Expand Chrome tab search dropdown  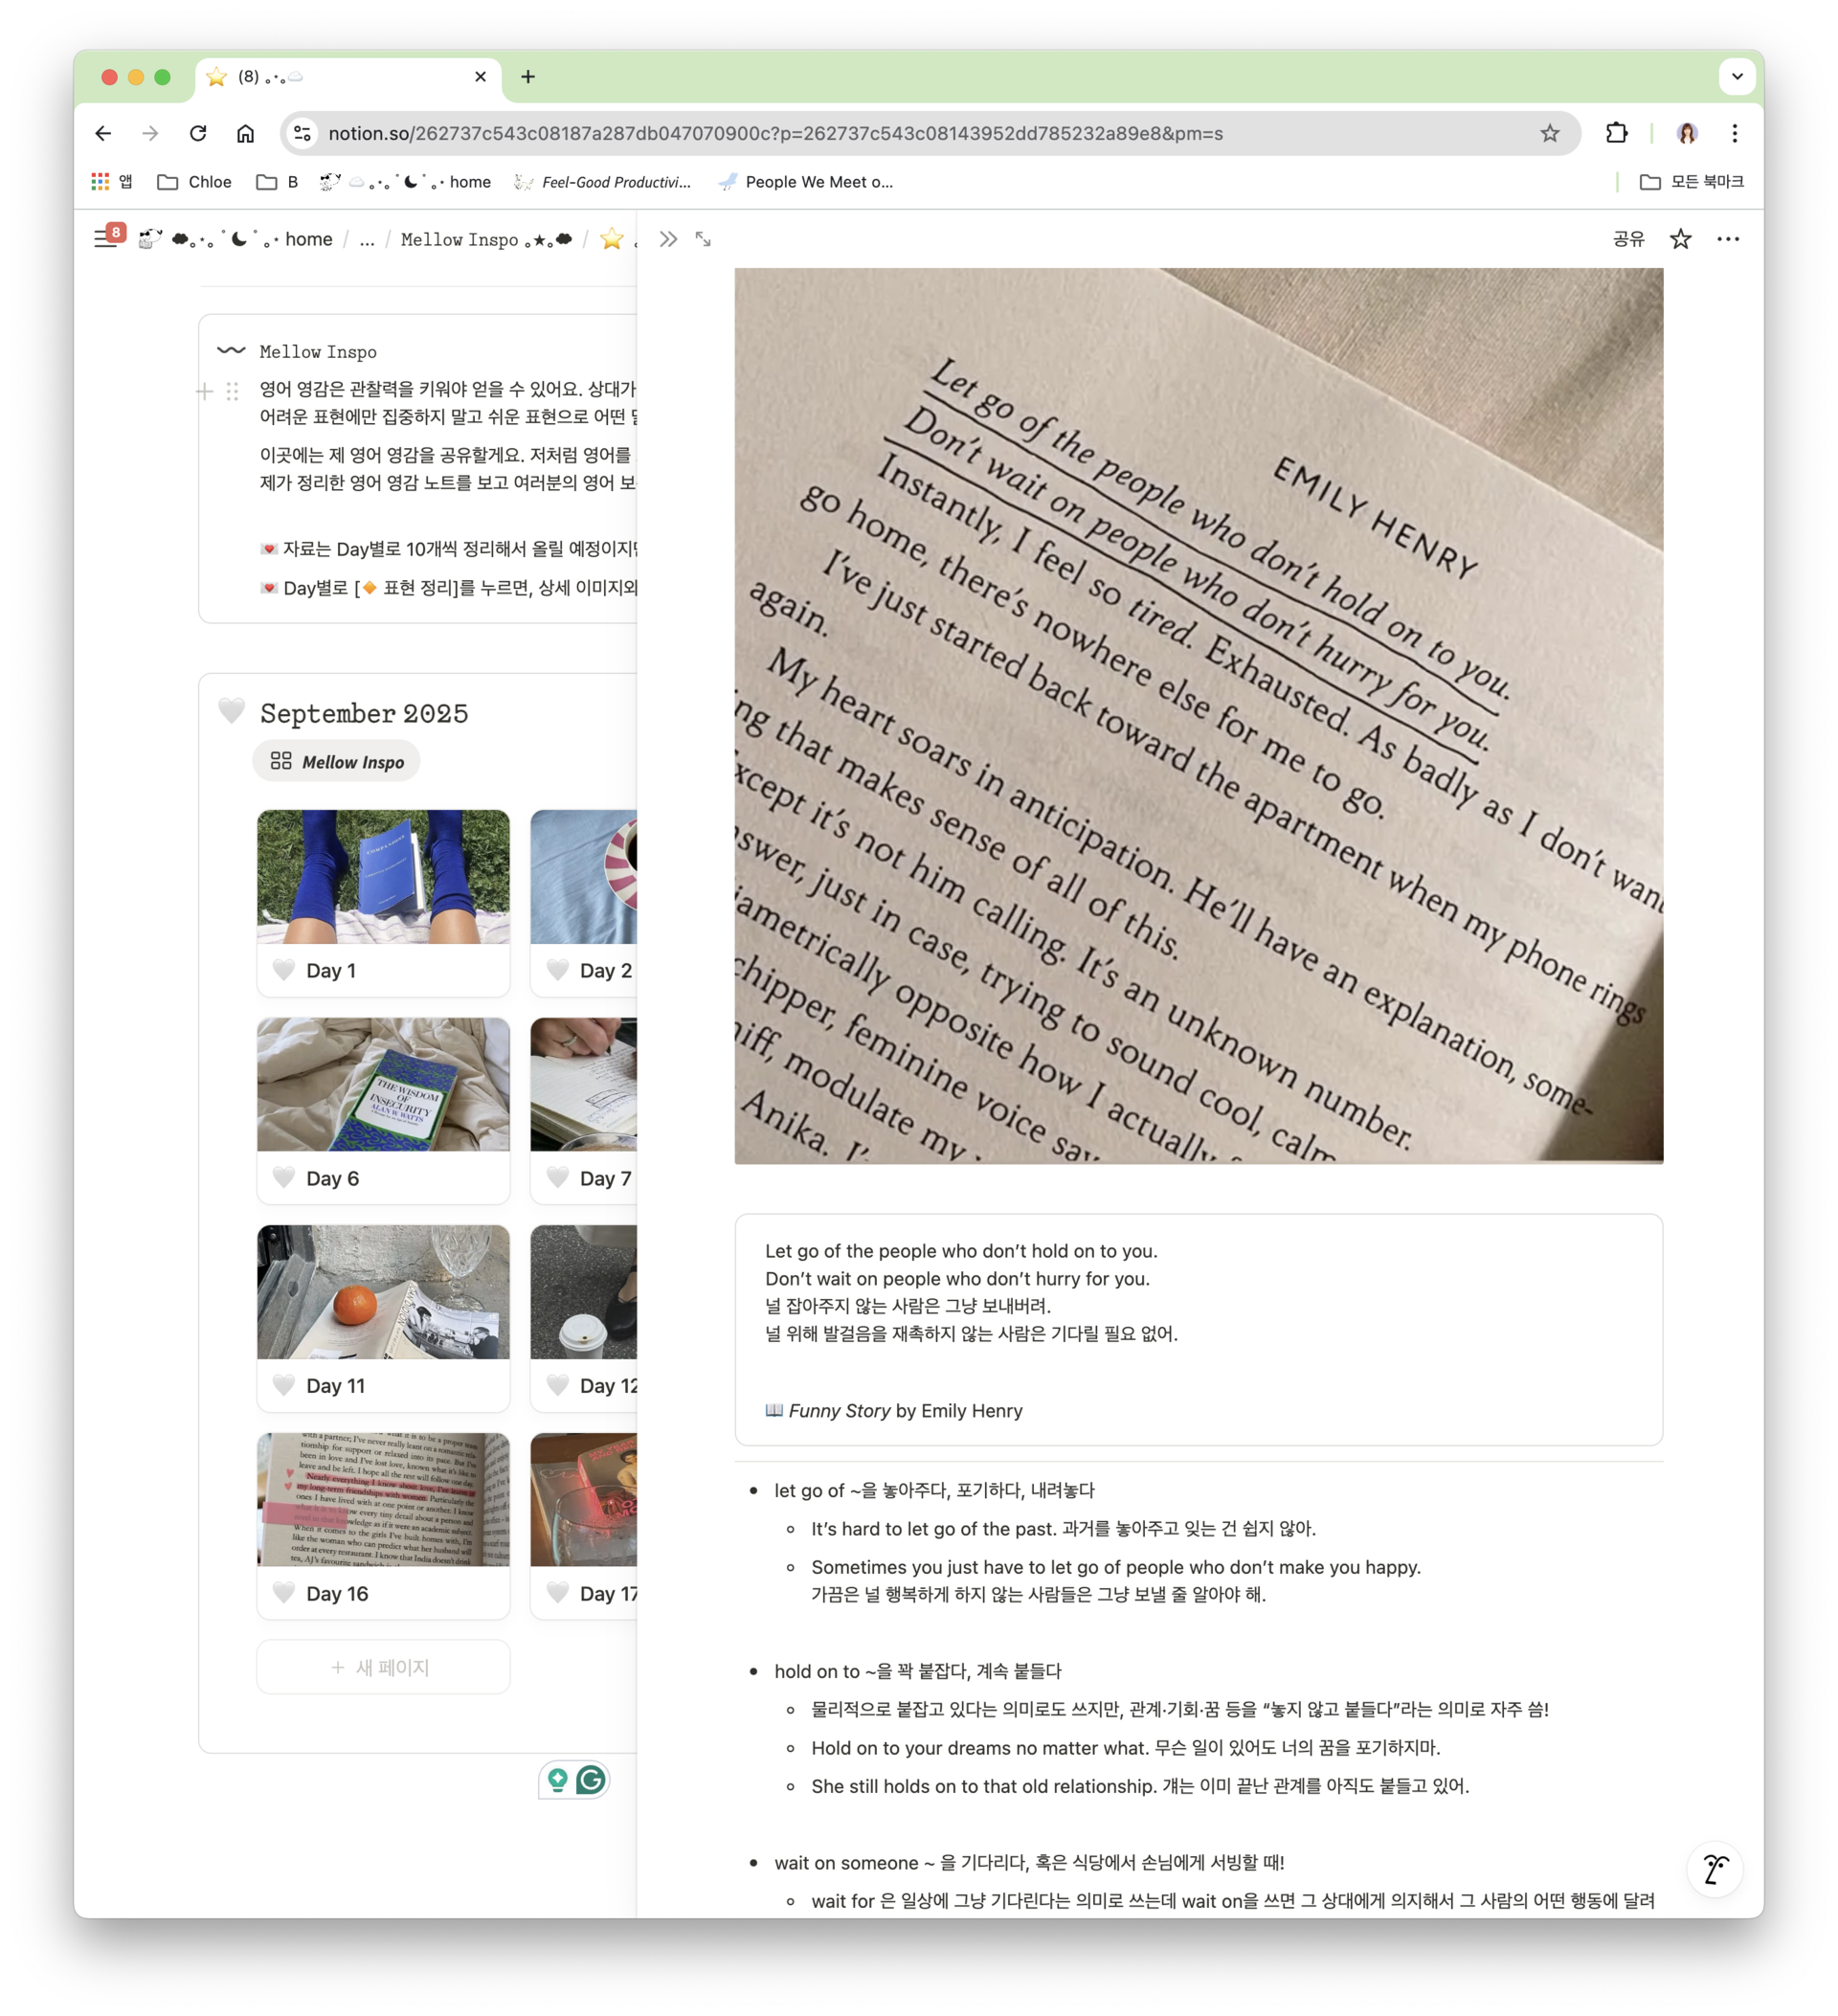click(1737, 76)
